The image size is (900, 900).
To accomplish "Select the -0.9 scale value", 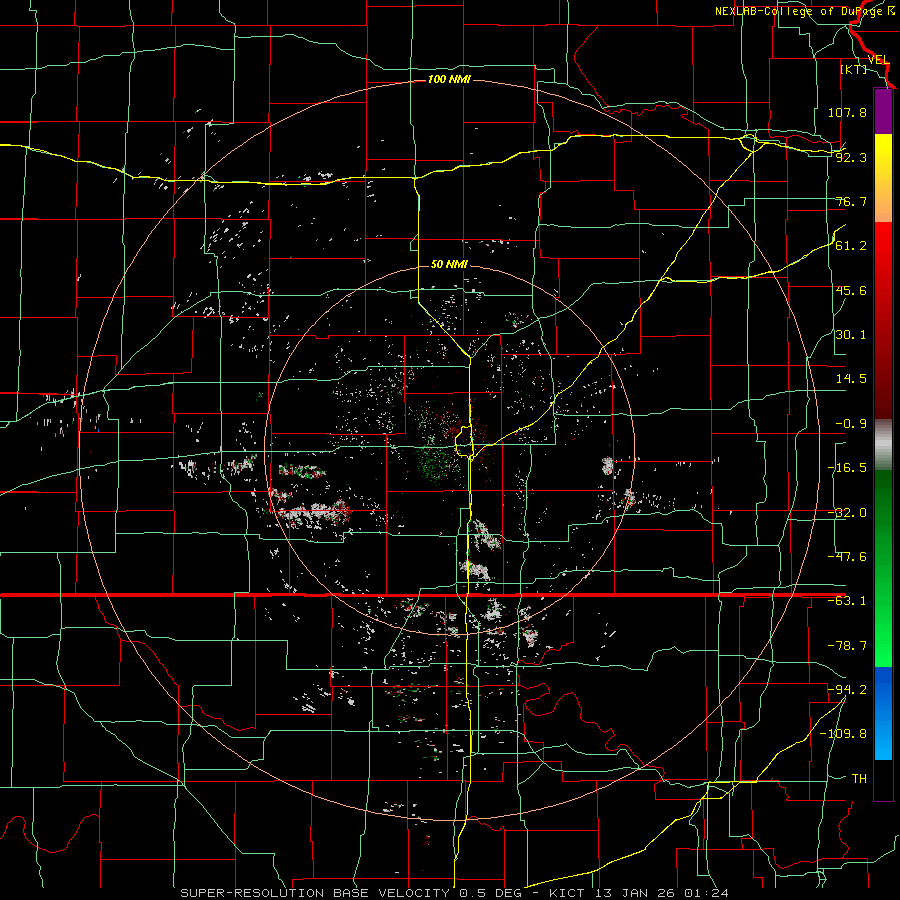I will pyautogui.click(x=851, y=424).
